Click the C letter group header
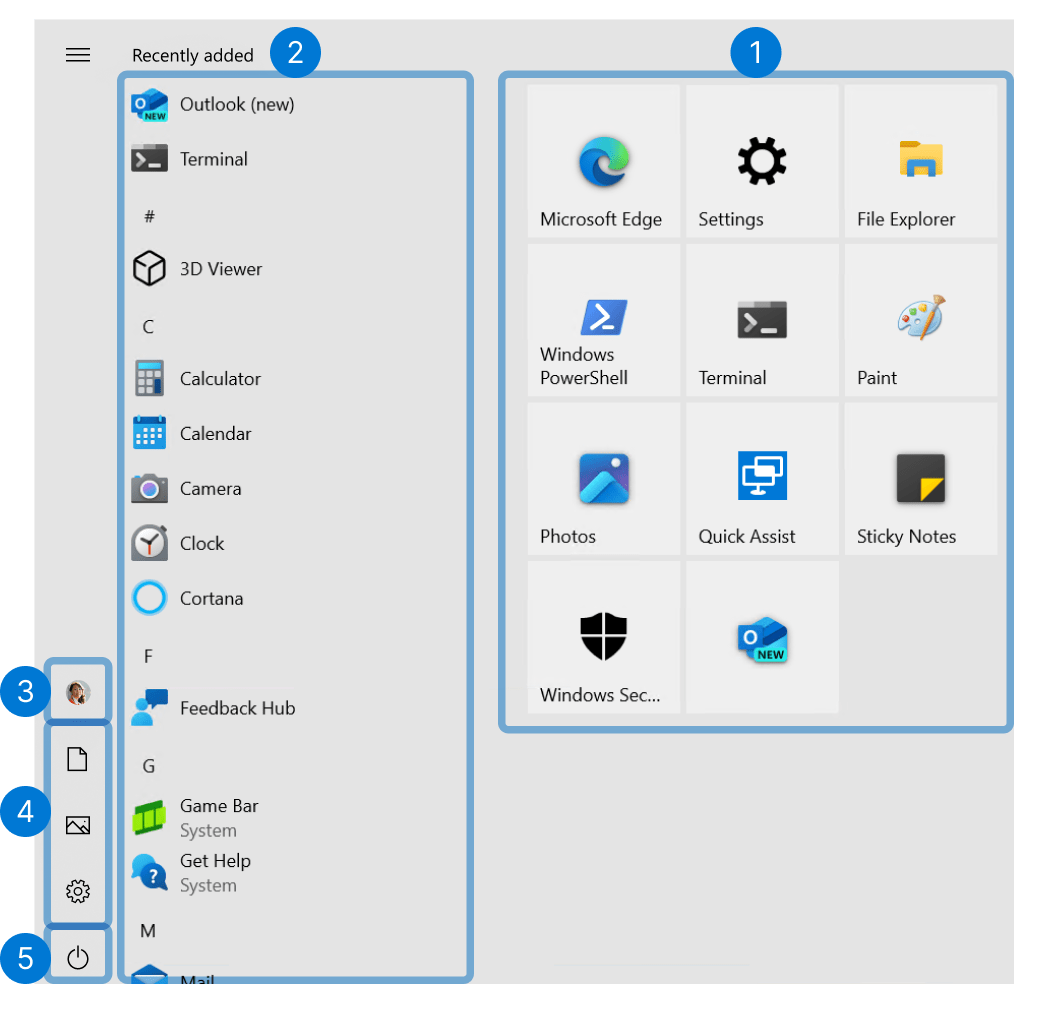The height and width of the screenshot is (1010, 1038). (x=148, y=326)
